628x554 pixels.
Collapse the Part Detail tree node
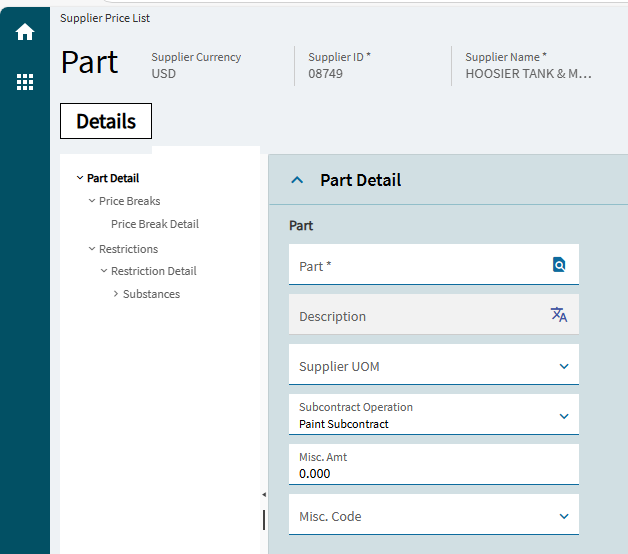point(80,177)
